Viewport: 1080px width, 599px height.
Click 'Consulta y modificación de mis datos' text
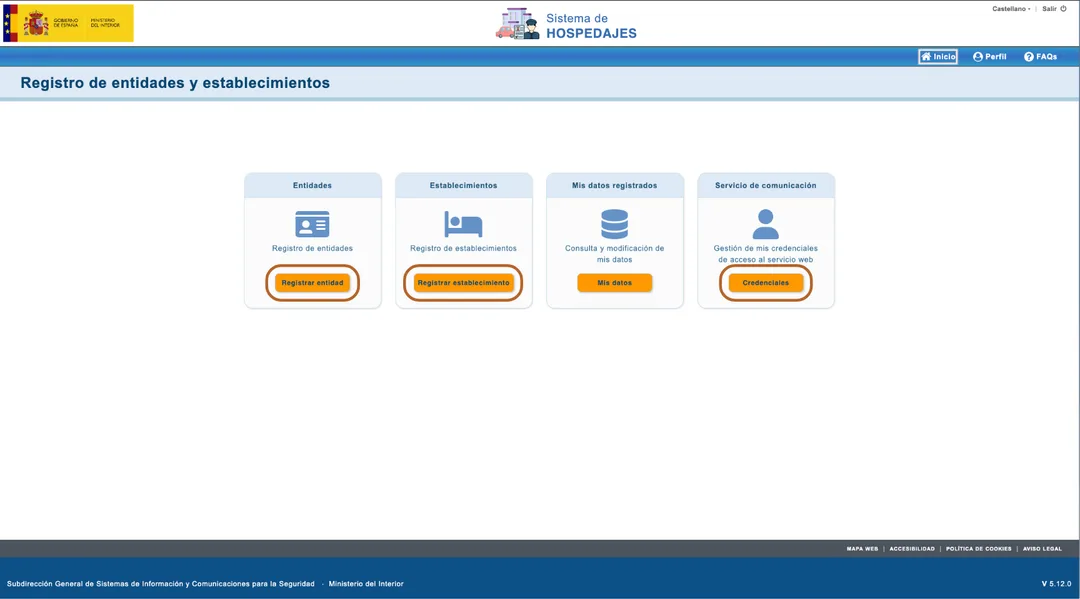(x=614, y=254)
